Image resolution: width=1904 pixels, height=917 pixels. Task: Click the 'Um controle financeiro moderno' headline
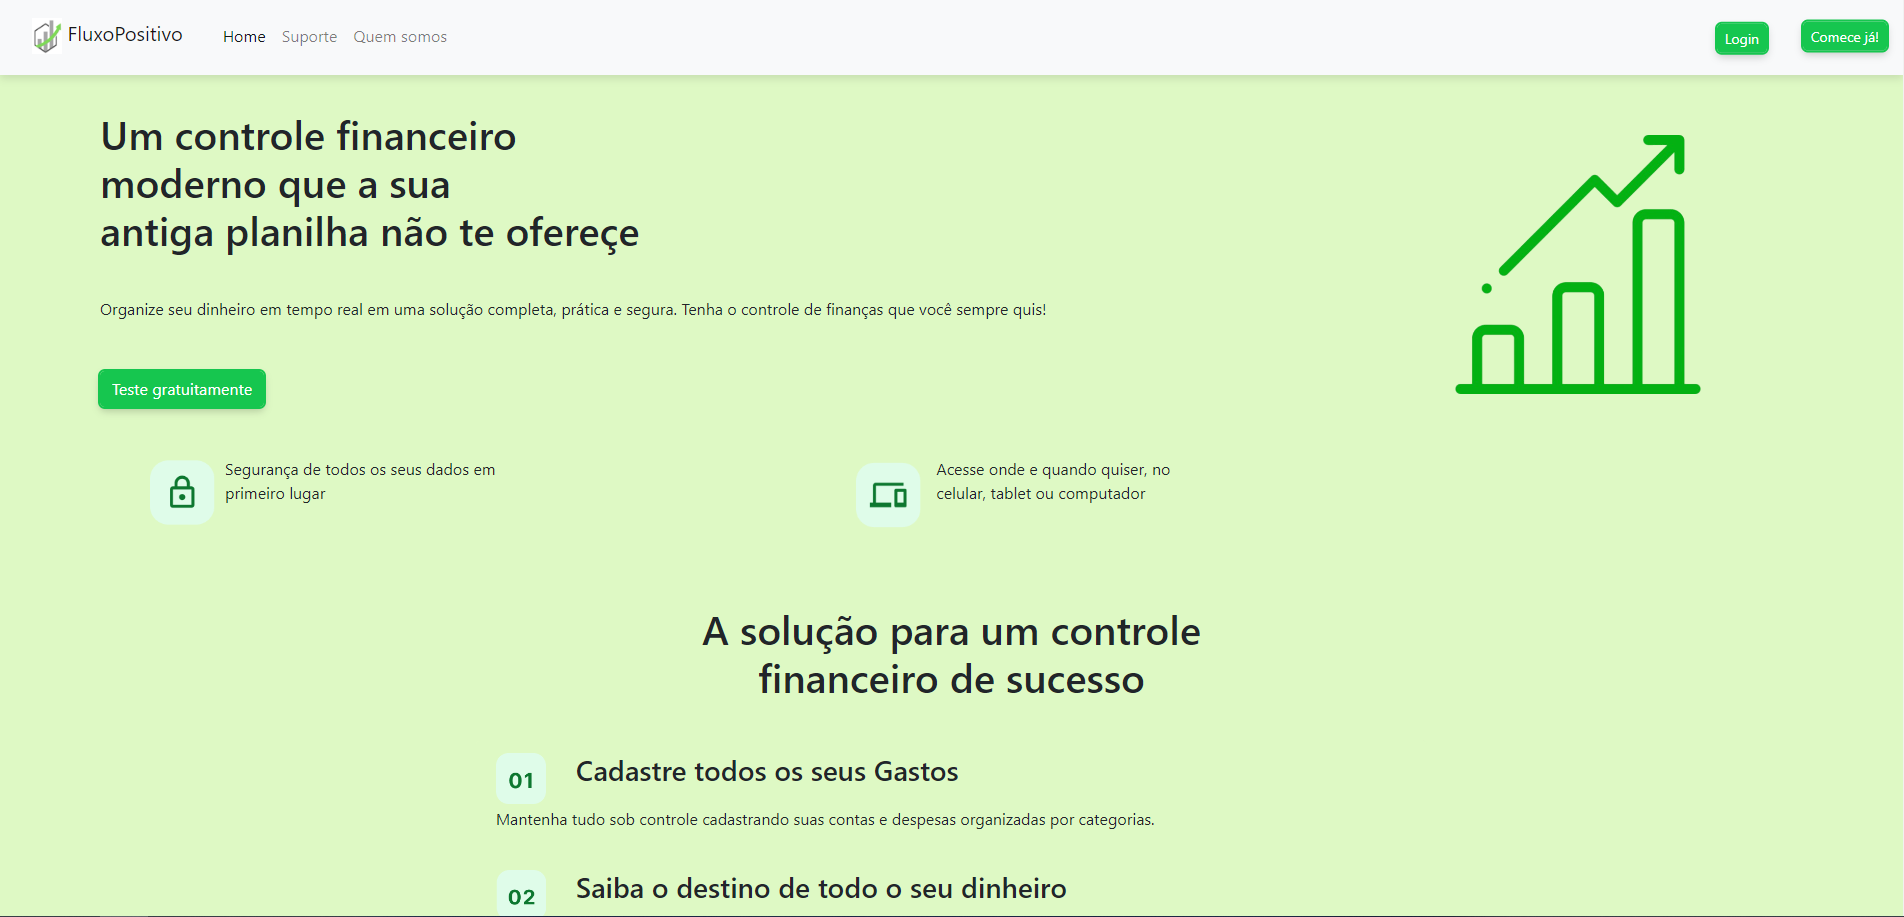(x=369, y=185)
